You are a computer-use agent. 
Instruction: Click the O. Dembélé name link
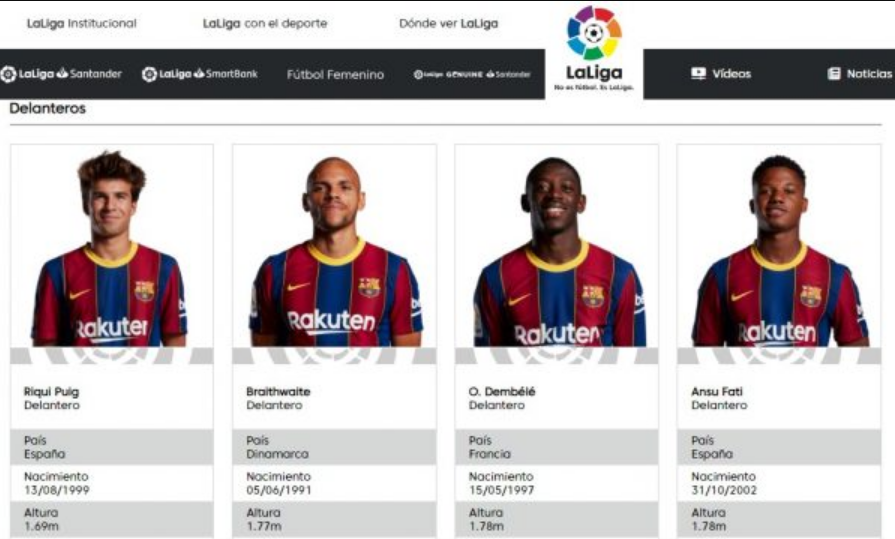point(502,392)
